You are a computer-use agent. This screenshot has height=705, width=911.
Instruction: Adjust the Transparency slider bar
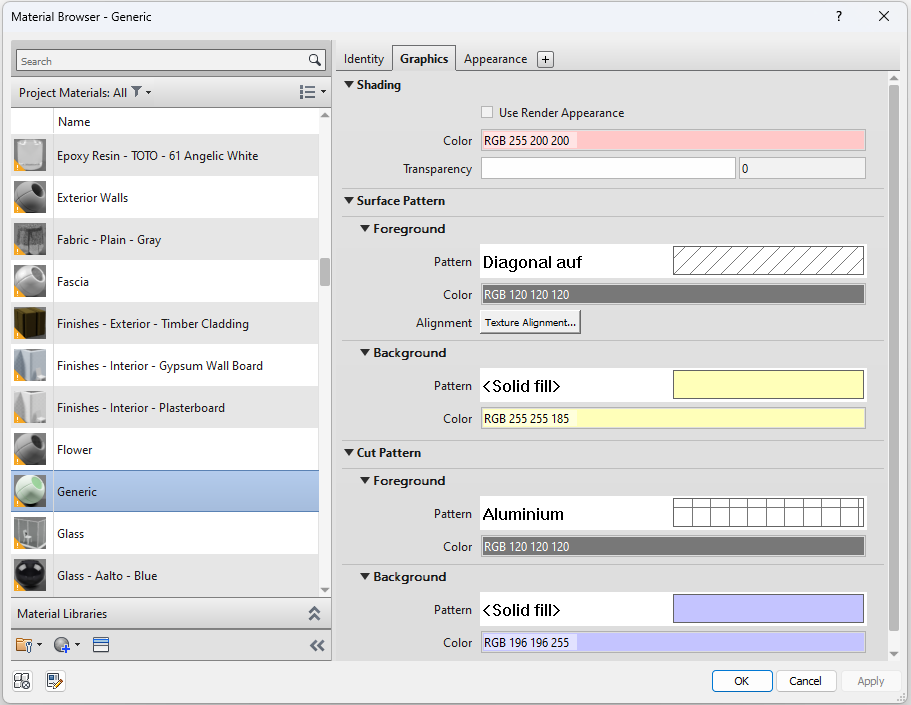(x=608, y=169)
